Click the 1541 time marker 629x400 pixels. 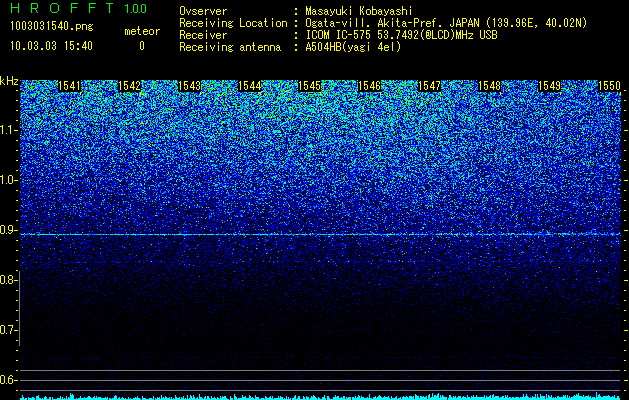click(x=69, y=86)
